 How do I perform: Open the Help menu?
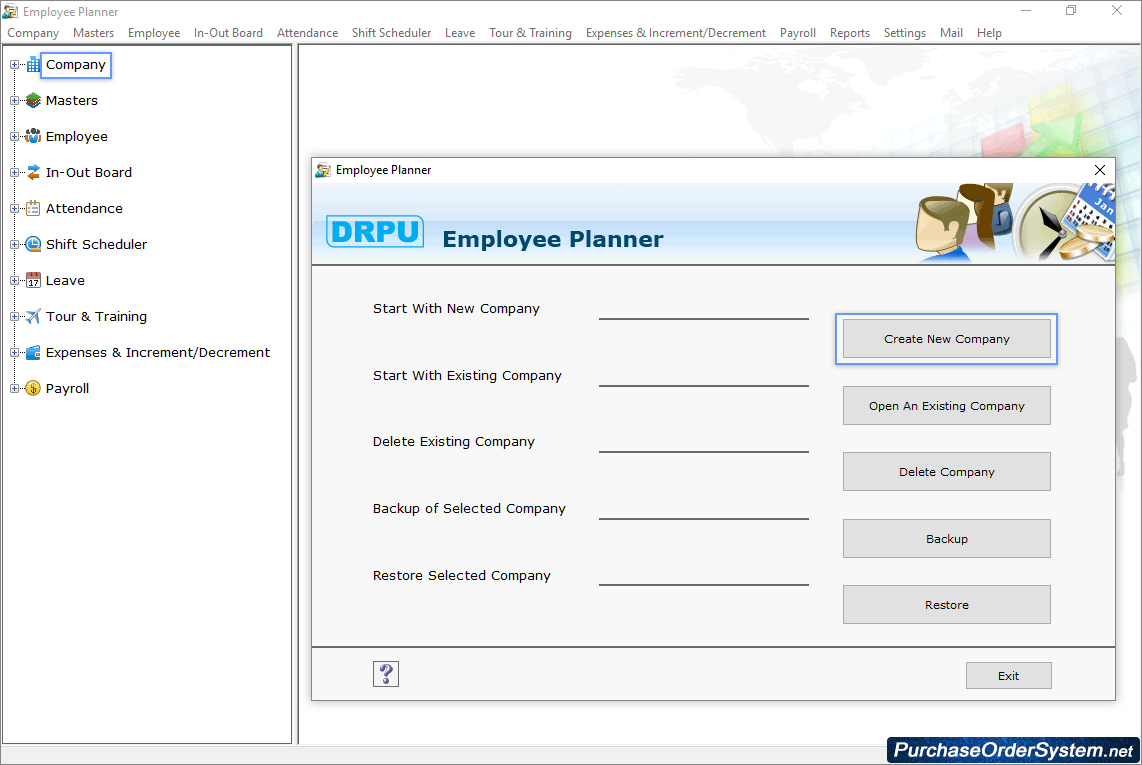pos(989,33)
